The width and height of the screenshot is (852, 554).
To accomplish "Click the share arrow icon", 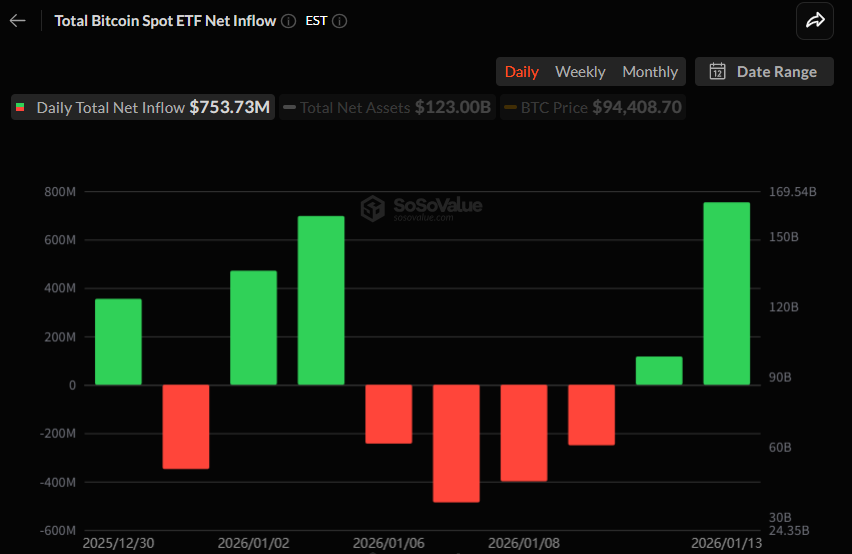I will pyautogui.click(x=815, y=20).
